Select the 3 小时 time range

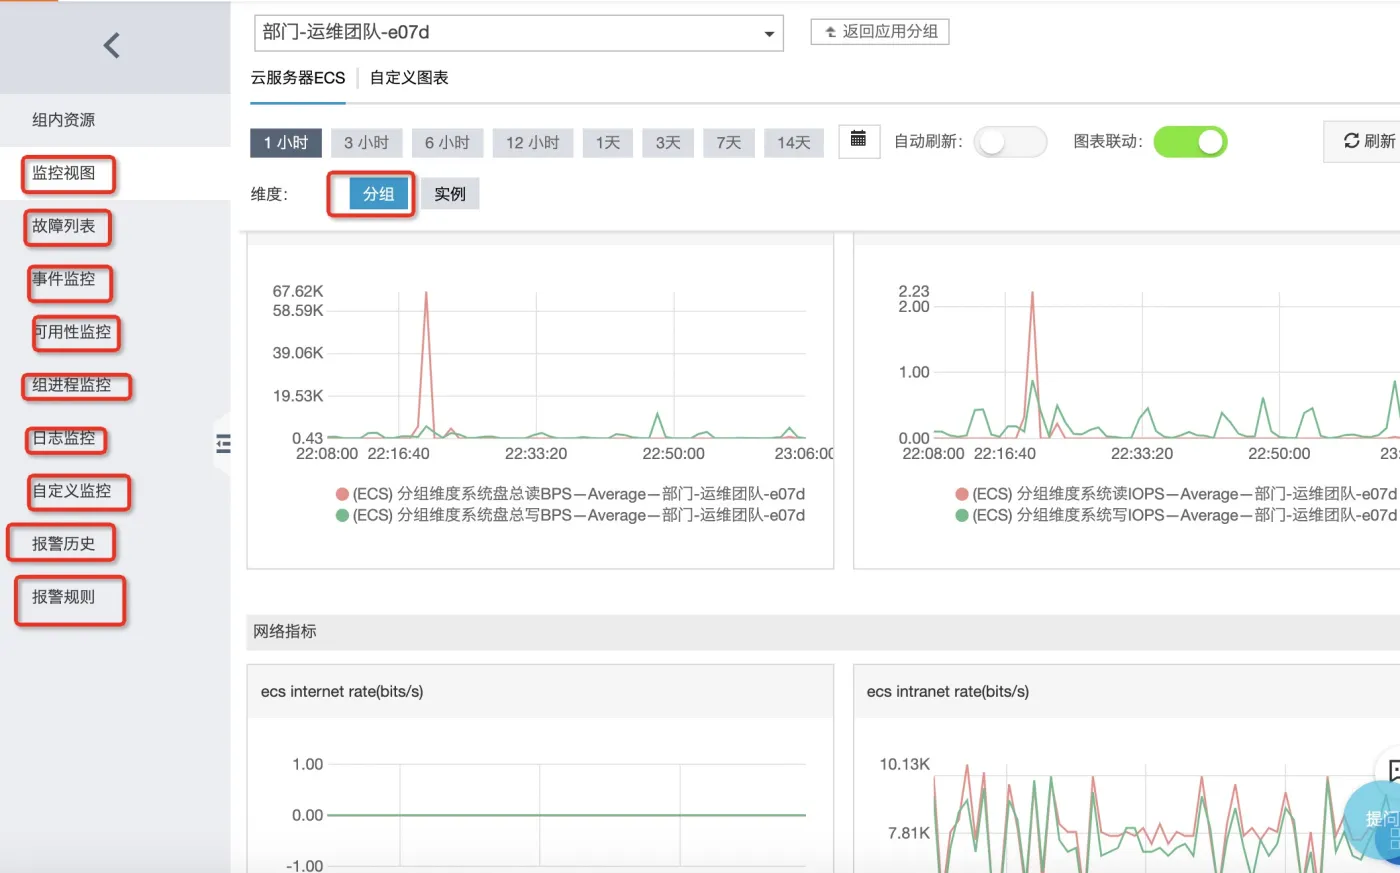[x=366, y=143]
